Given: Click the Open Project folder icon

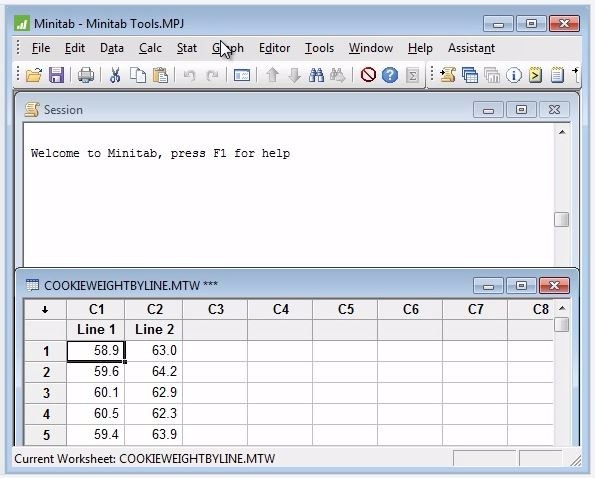Looking at the screenshot, I should (33, 75).
